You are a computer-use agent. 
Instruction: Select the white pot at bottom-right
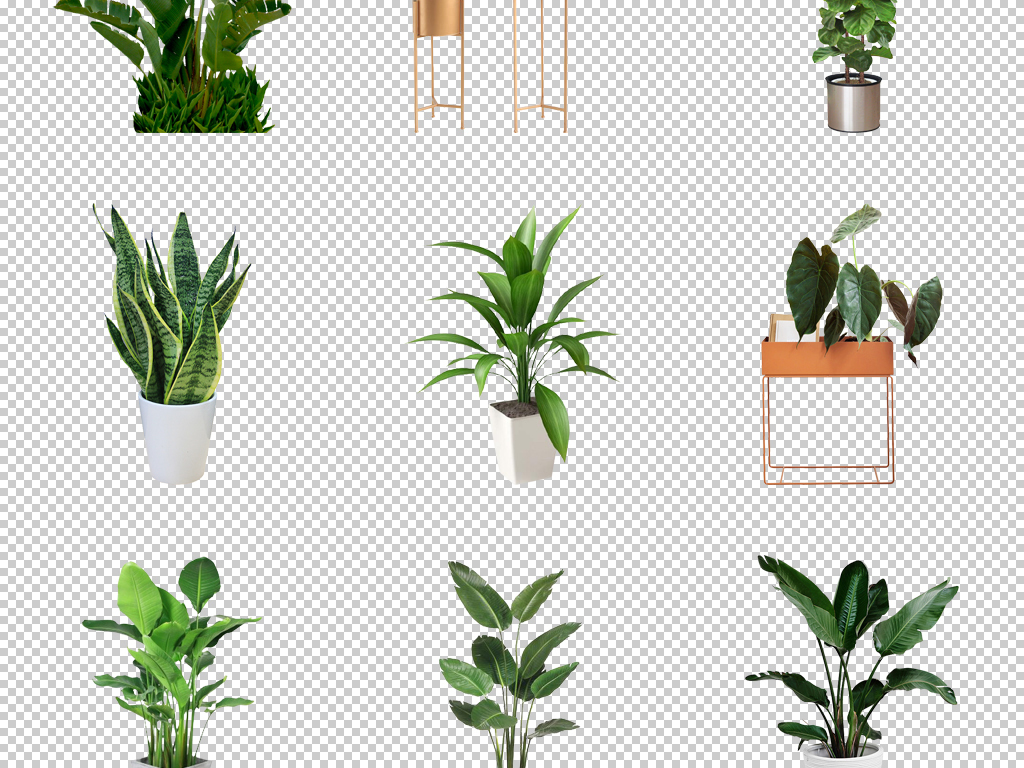[840, 758]
